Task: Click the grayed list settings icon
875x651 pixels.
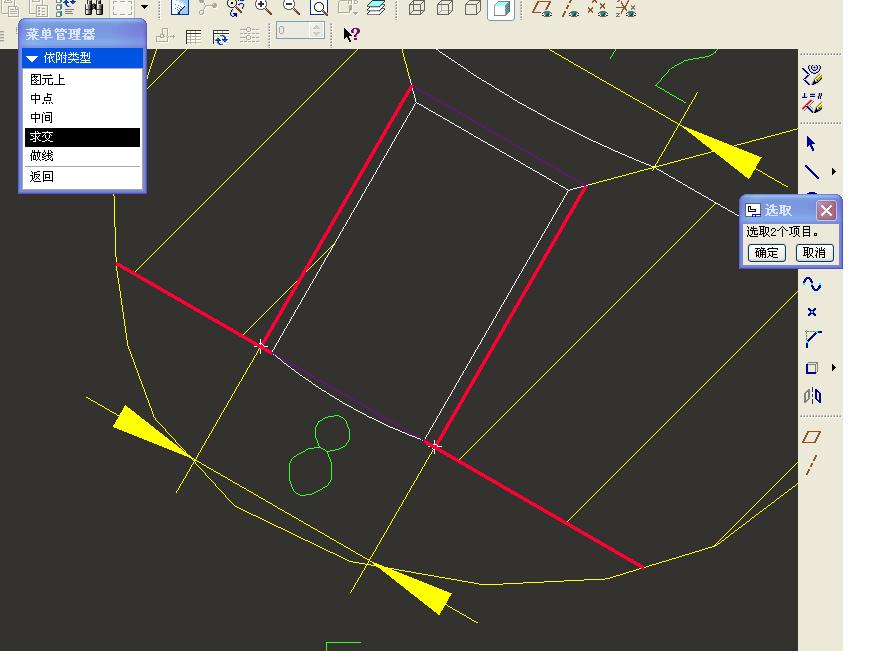Action: (249, 36)
